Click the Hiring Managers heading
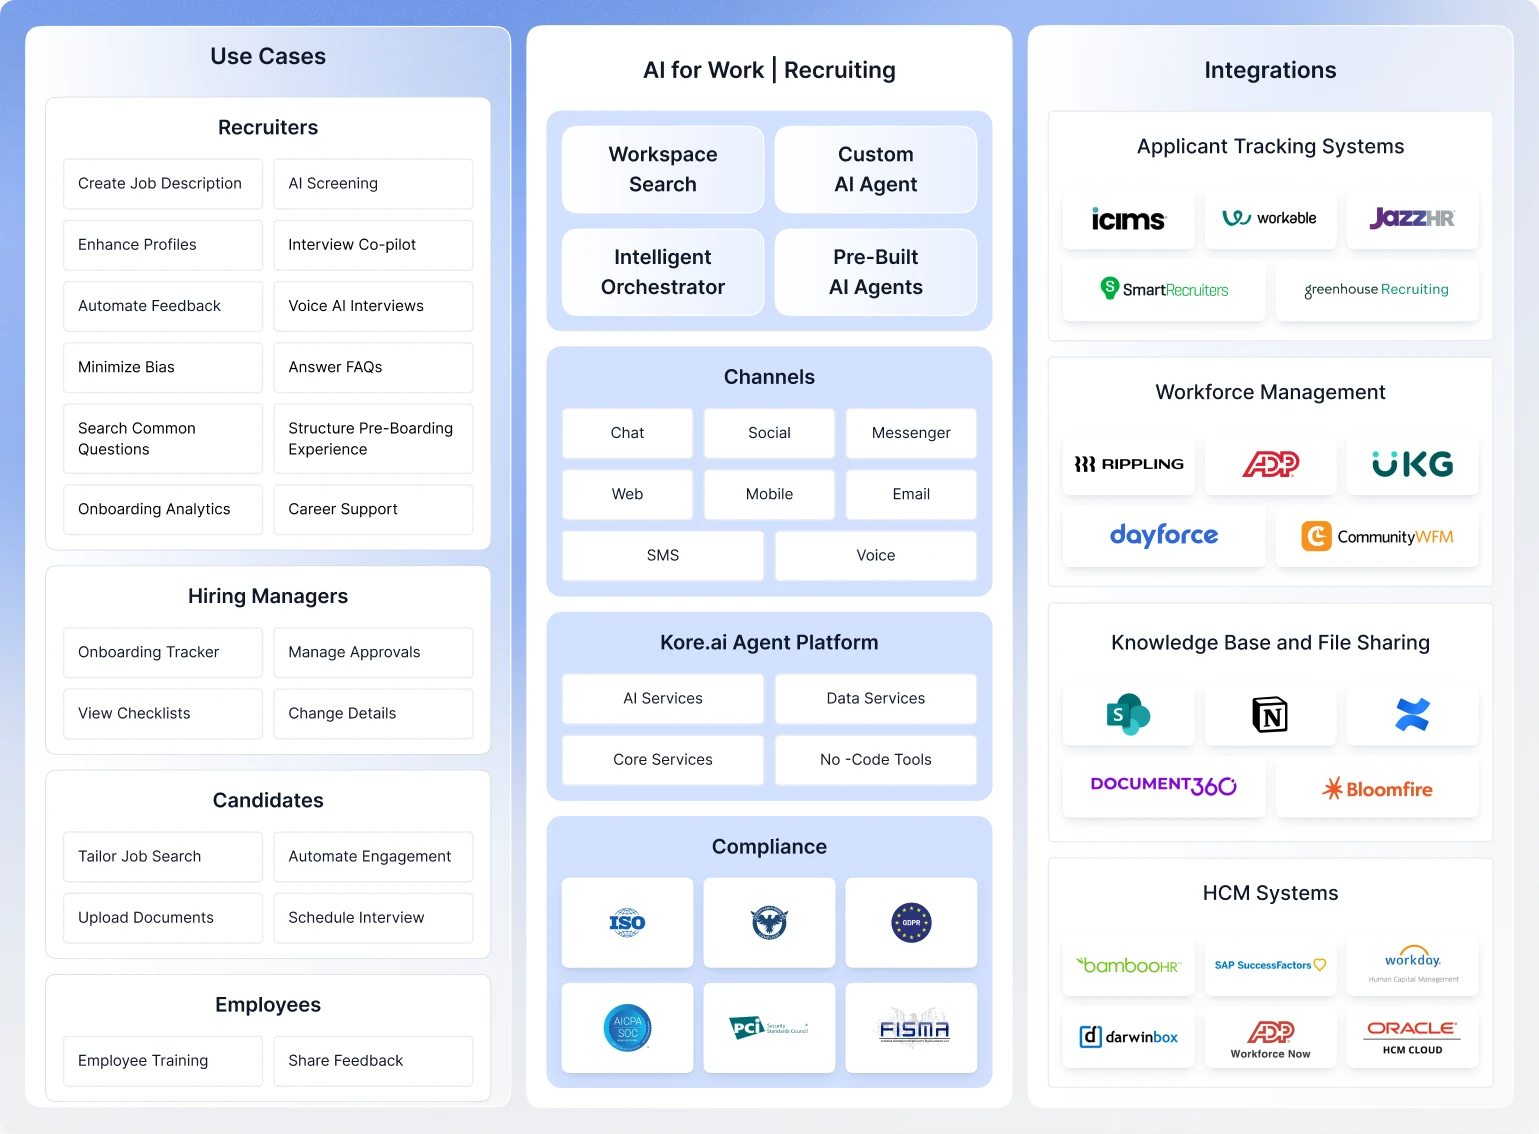Image resolution: width=1539 pixels, height=1134 pixels. (x=268, y=596)
